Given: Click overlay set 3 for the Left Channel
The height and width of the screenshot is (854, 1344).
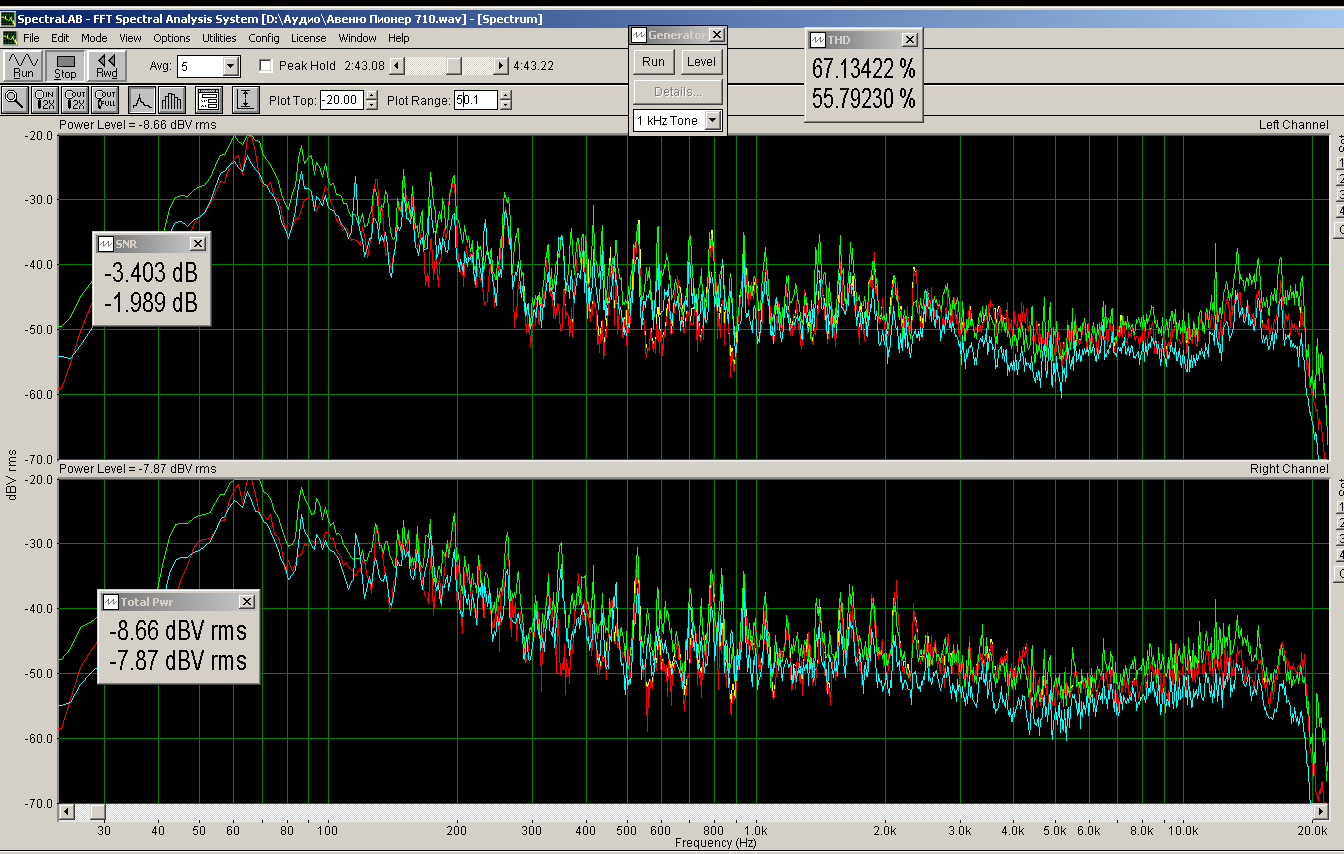Looking at the screenshot, I should 1340,195.
